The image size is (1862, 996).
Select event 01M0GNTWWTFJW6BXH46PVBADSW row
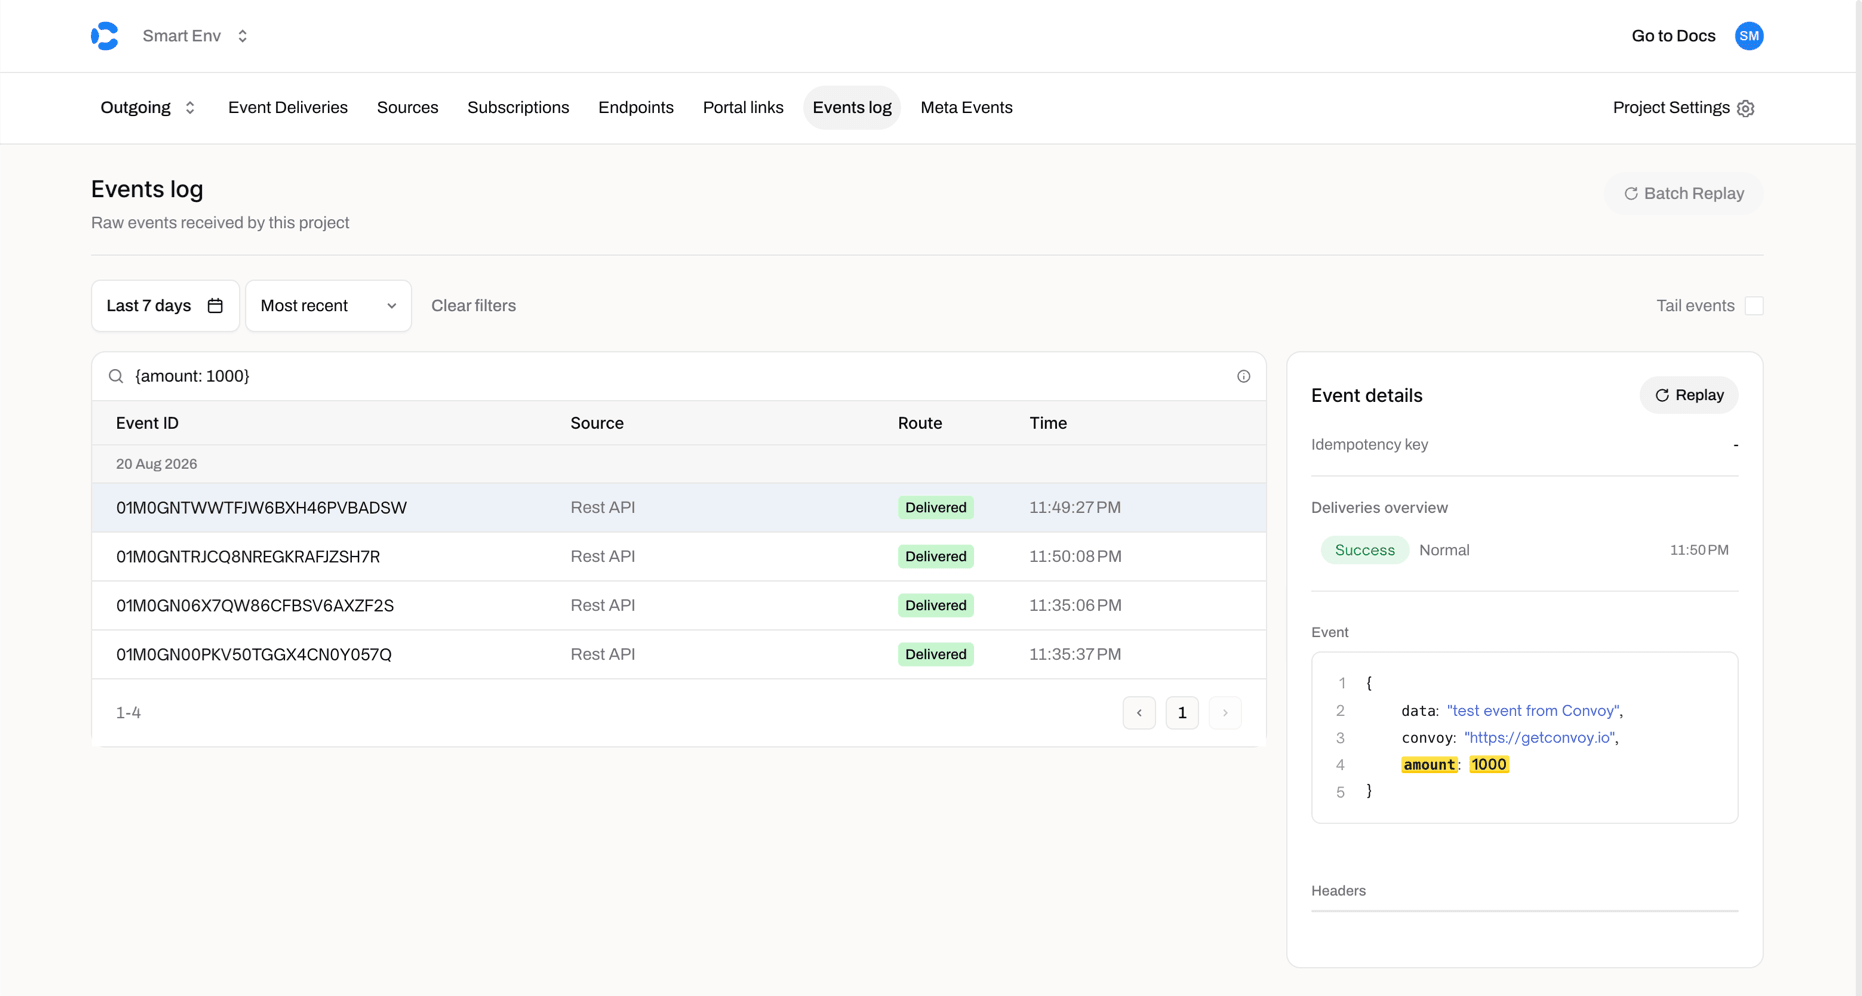(679, 508)
